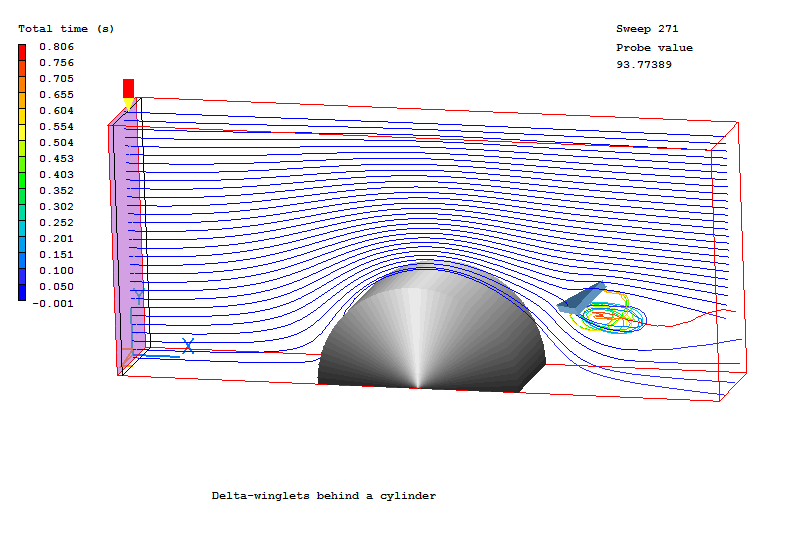Click the "Sweep 271" text

click(647, 29)
